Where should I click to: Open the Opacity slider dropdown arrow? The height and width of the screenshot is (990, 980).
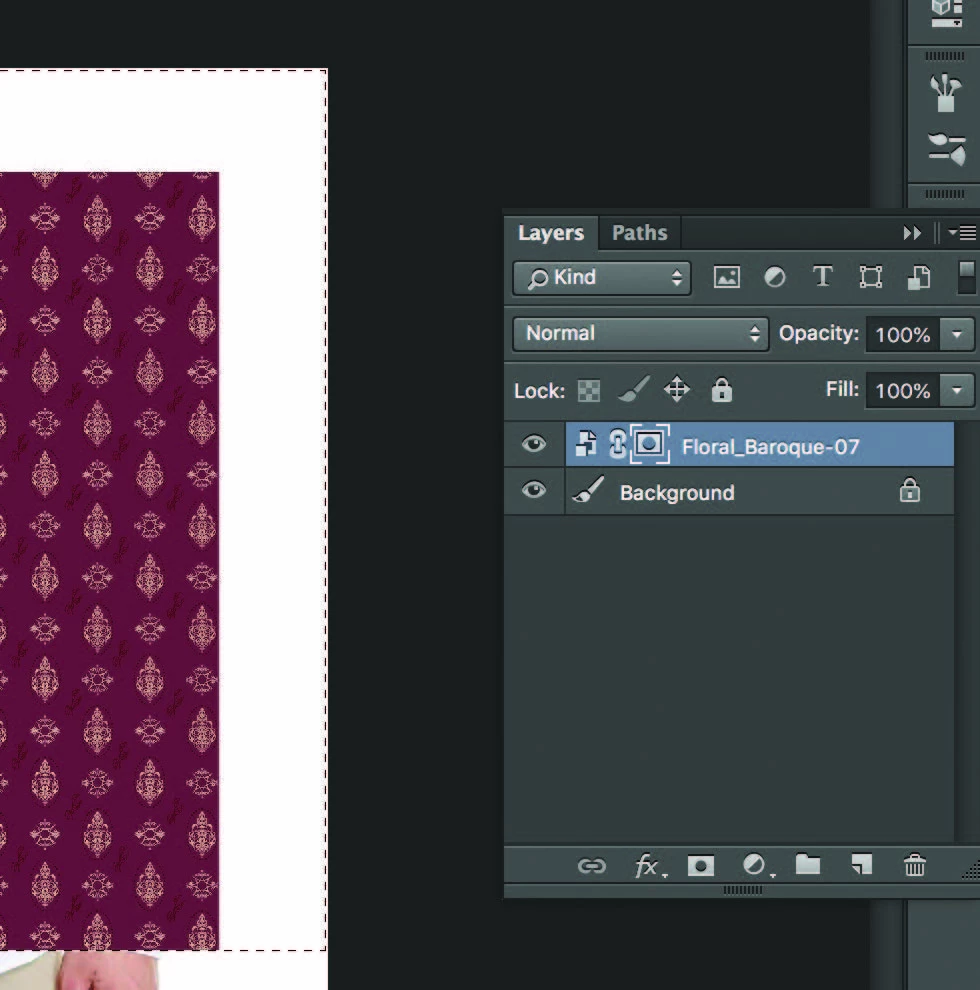point(957,335)
